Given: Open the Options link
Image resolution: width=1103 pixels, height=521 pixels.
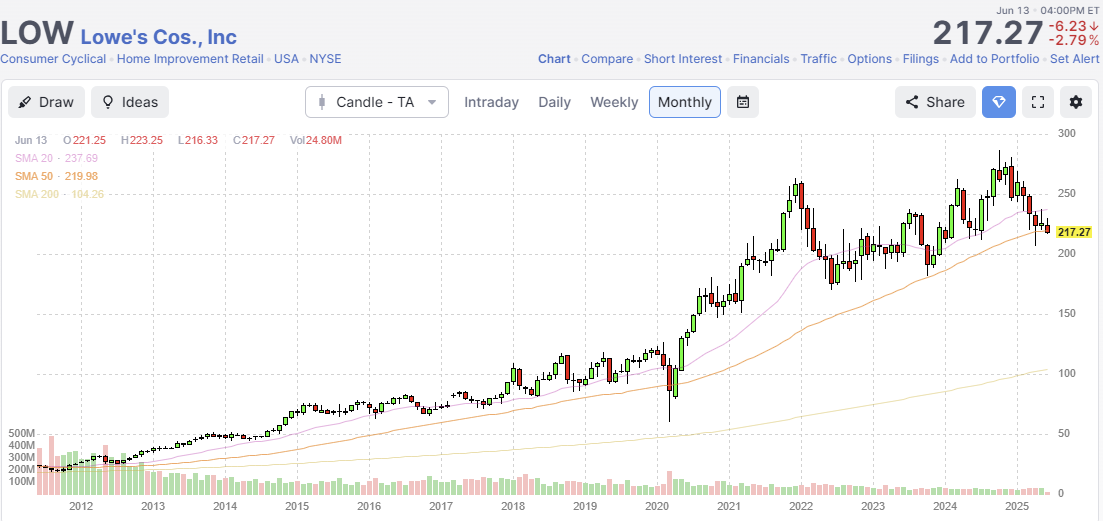Looking at the screenshot, I should click(x=869, y=59).
